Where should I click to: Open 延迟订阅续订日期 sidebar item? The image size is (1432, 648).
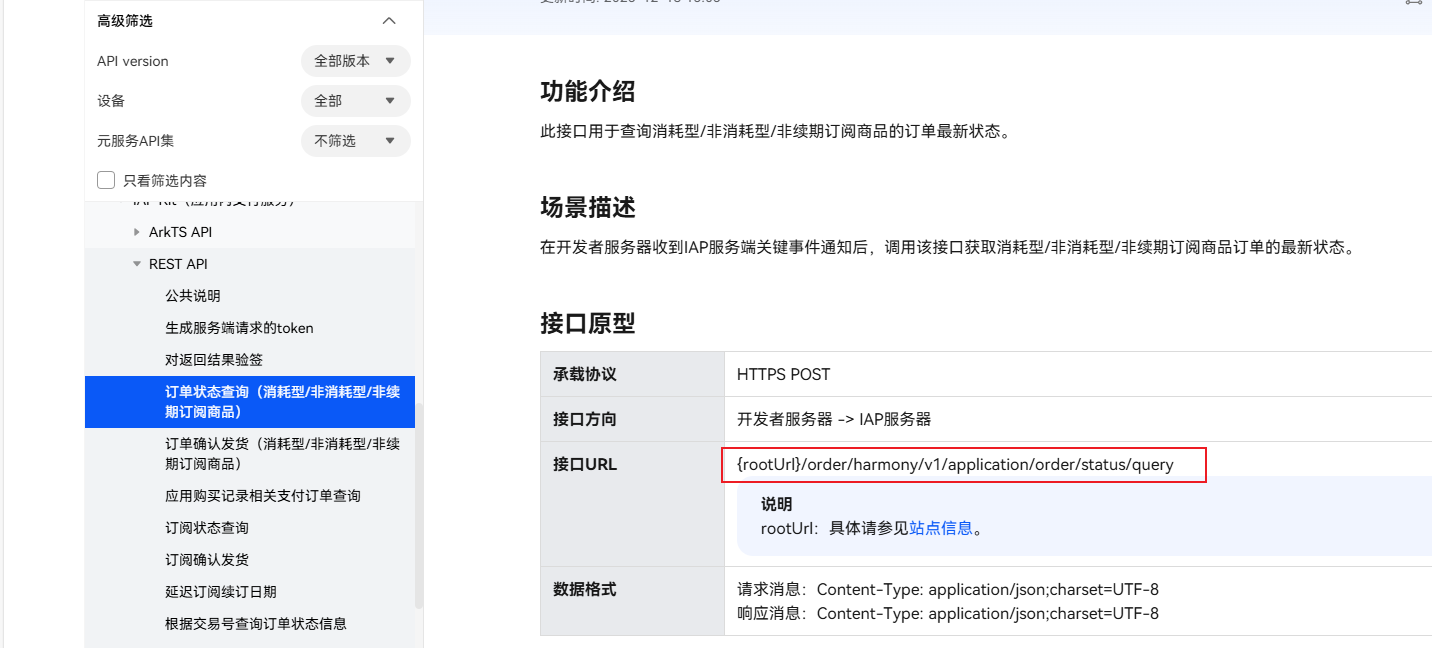coord(221,592)
